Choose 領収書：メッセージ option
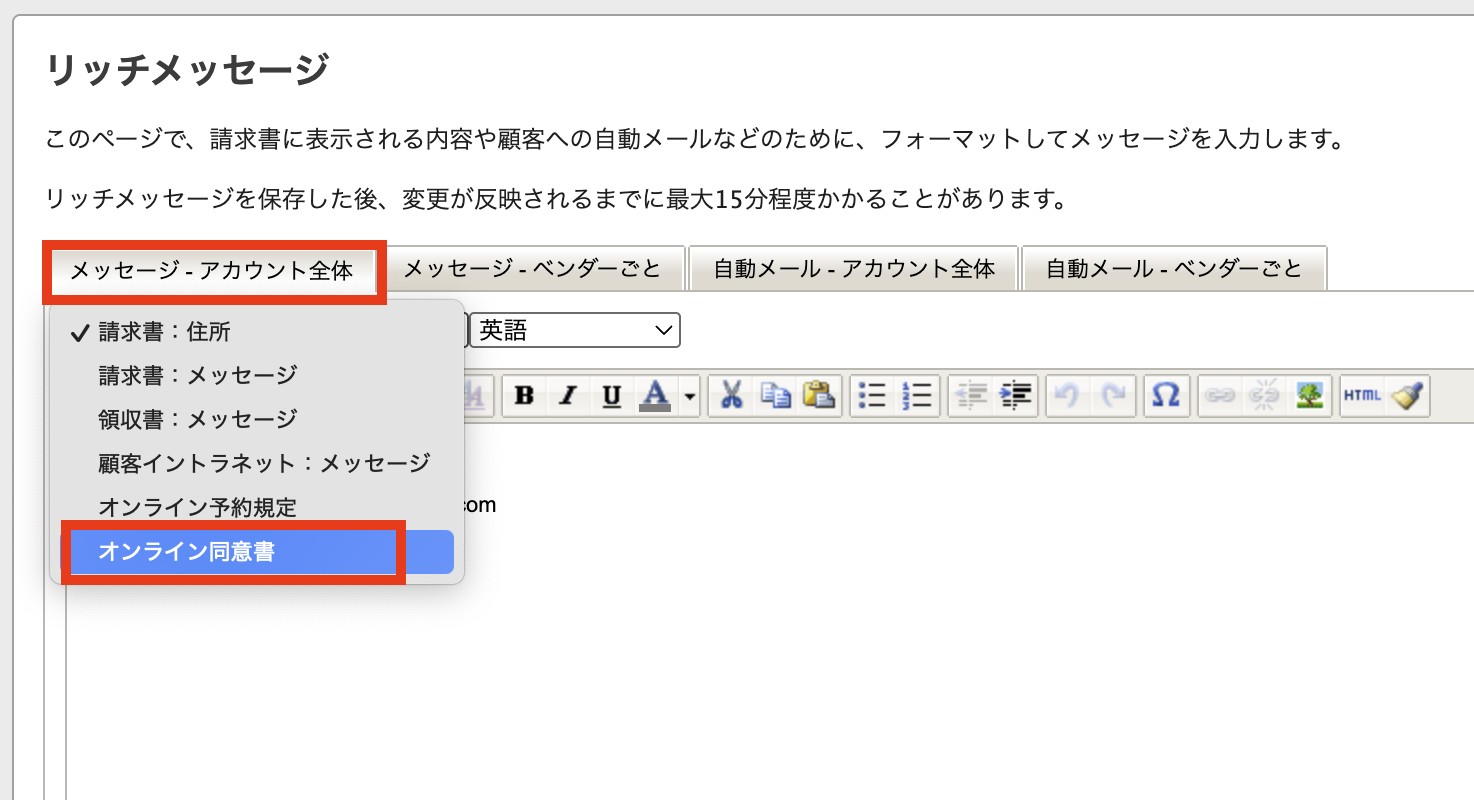Viewport: 1474px width, 800px height. point(198,419)
